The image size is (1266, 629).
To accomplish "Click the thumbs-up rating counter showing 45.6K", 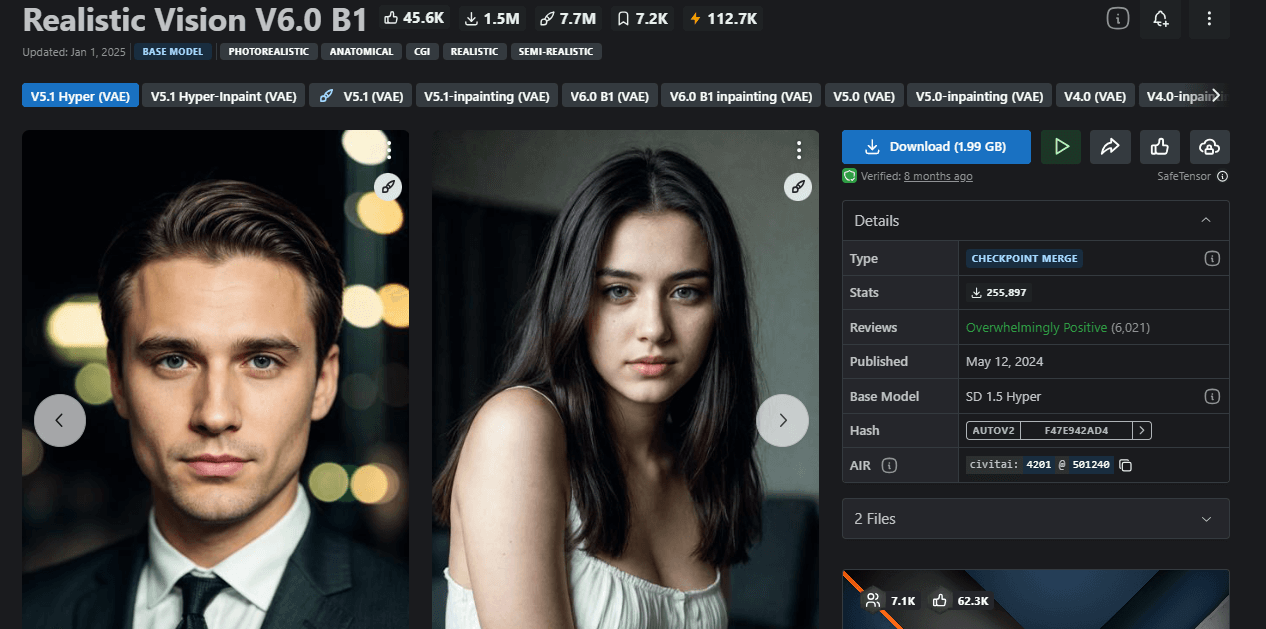I will [x=414, y=17].
